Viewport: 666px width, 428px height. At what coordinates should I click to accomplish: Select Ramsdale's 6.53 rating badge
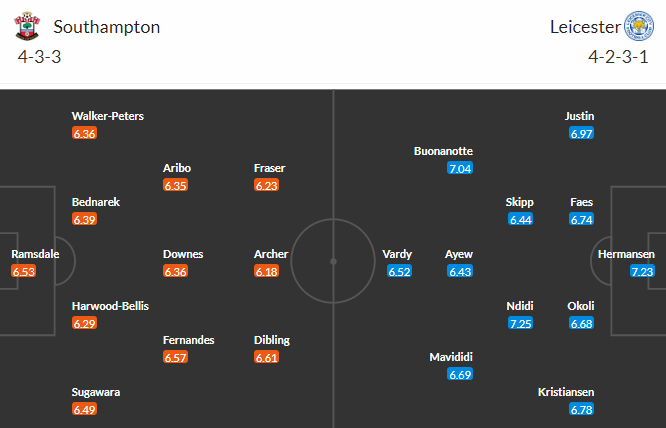pos(23,271)
